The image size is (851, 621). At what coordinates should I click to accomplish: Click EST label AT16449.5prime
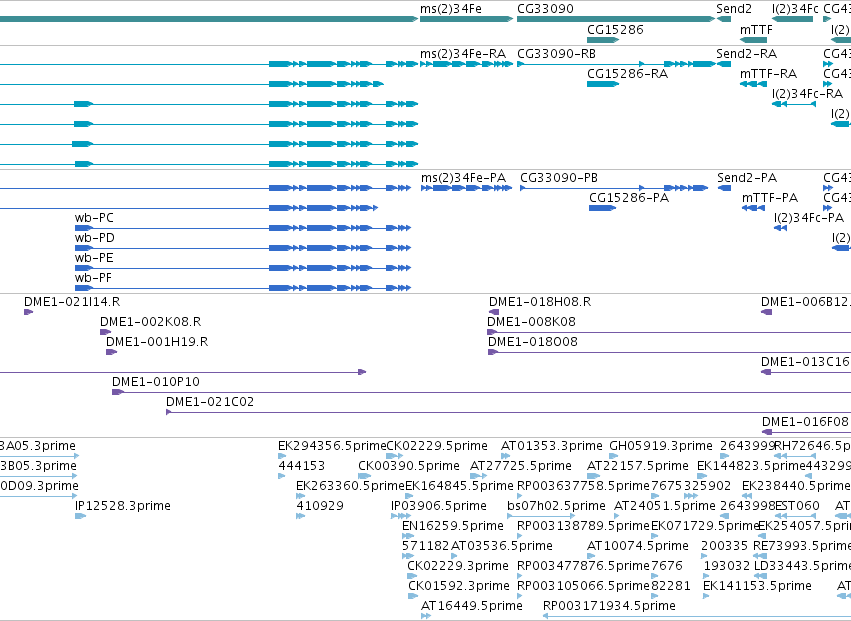(x=472, y=606)
